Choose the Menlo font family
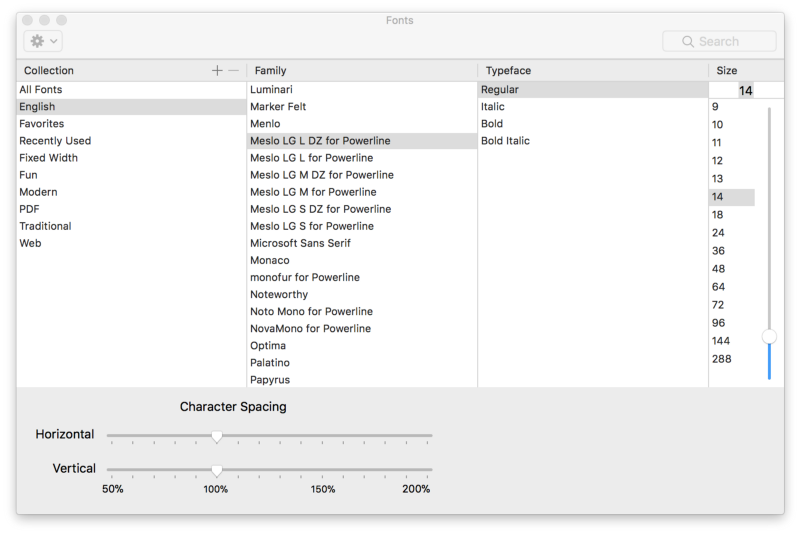 click(362, 124)
